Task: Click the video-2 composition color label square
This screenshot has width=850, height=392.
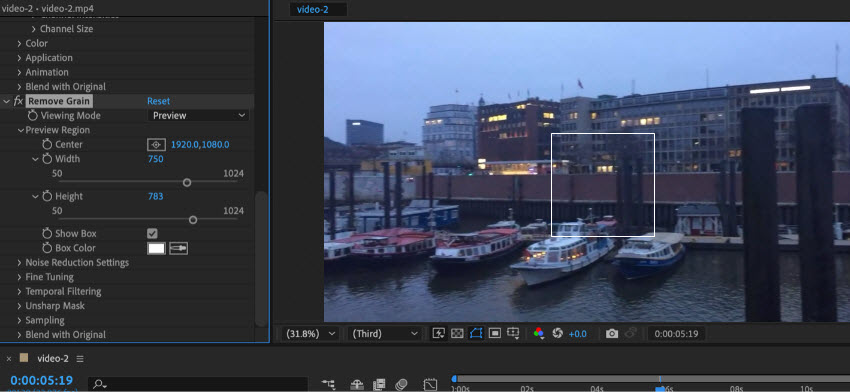Action: (24, 358)
